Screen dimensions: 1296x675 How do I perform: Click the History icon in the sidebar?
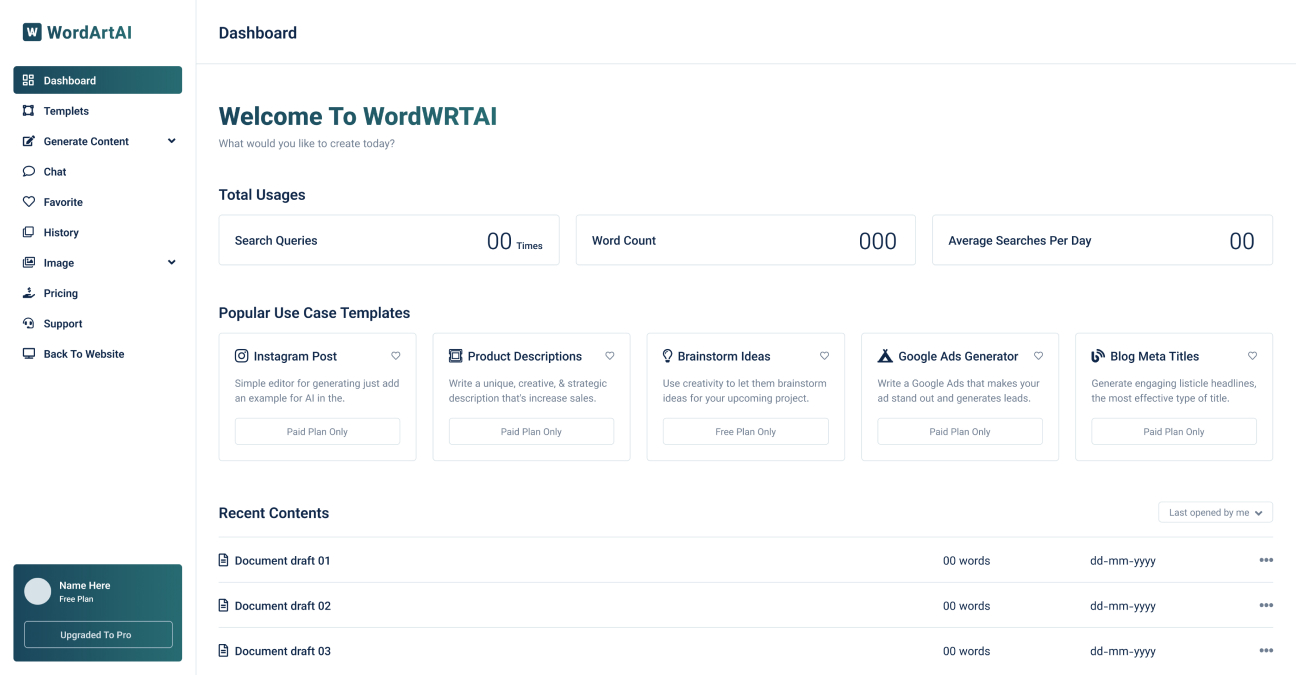point(29,232)
